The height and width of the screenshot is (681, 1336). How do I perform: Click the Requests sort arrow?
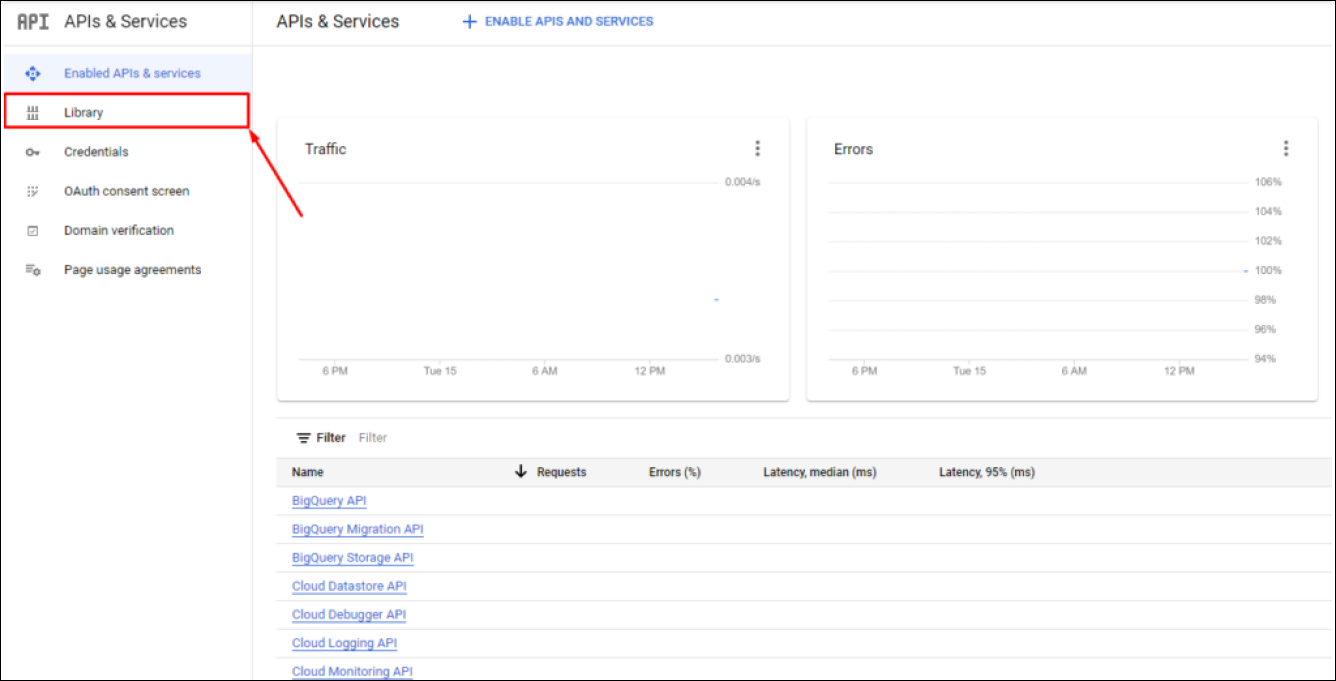pyautogui.click(x=520, y=472)
